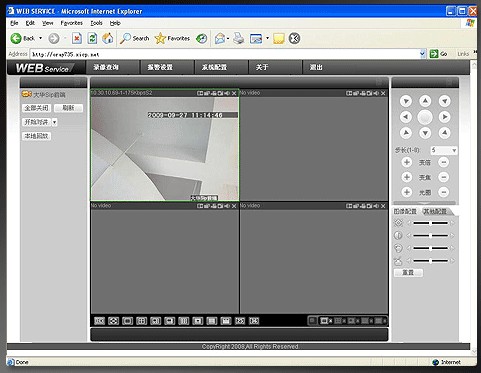Adjust the hue slider (third image slider)
Image resolution: width=481 pixels, height=373 pixels.
coord(430,248)
